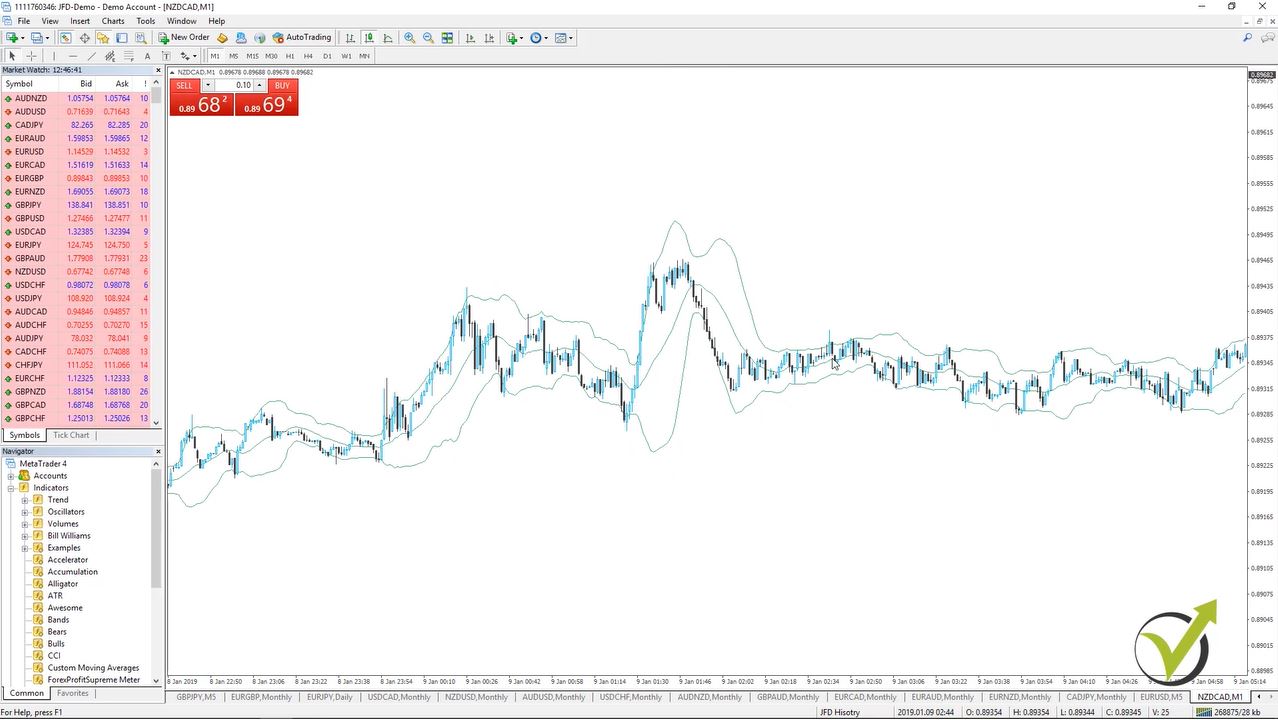Click the Tile Windows icon in toolbar

click(447, 38)
